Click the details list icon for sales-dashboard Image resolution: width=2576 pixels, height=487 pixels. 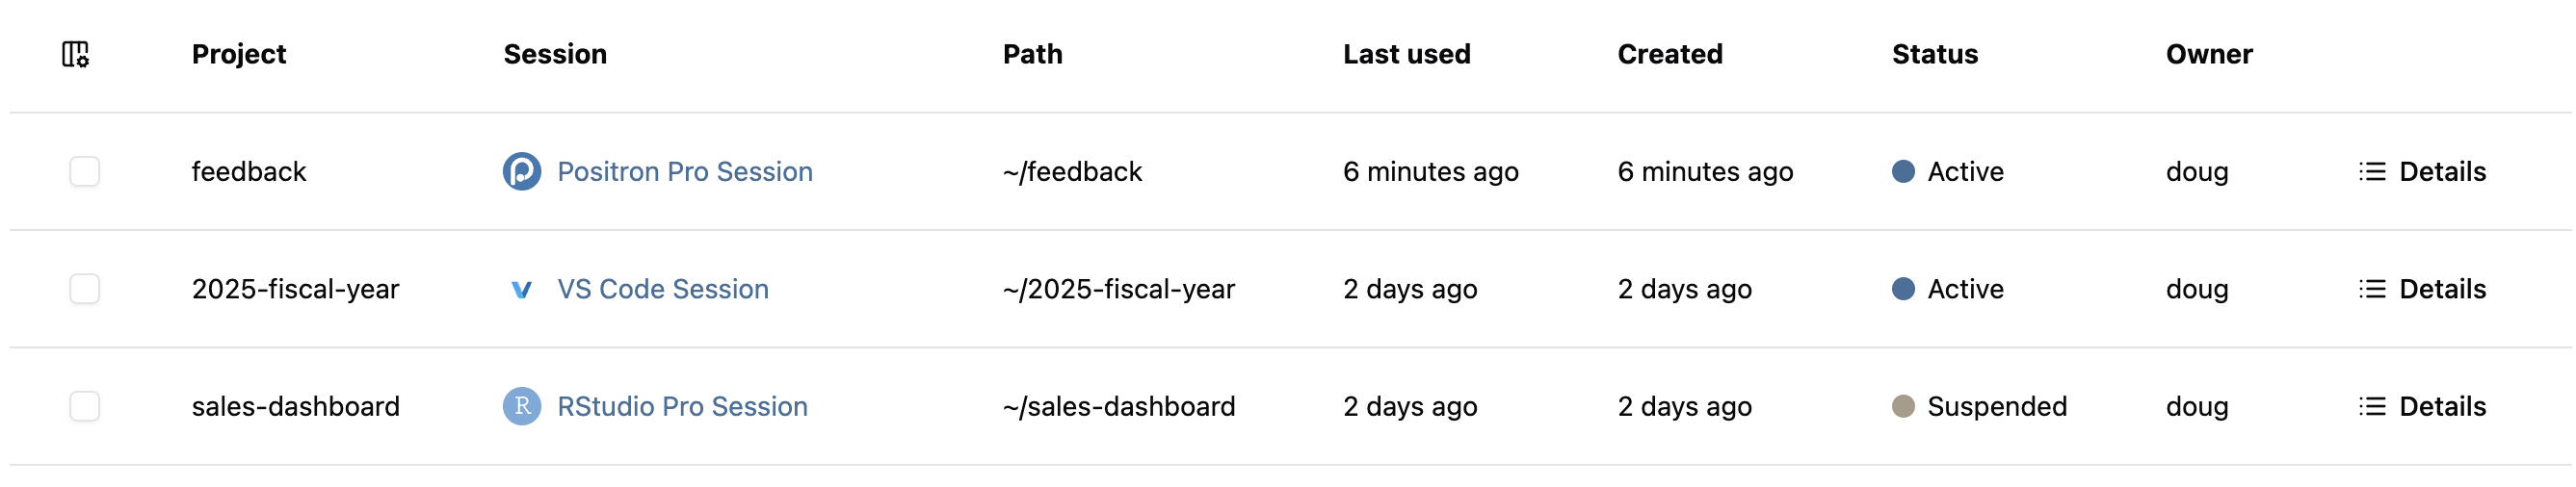click(2371, 406)
